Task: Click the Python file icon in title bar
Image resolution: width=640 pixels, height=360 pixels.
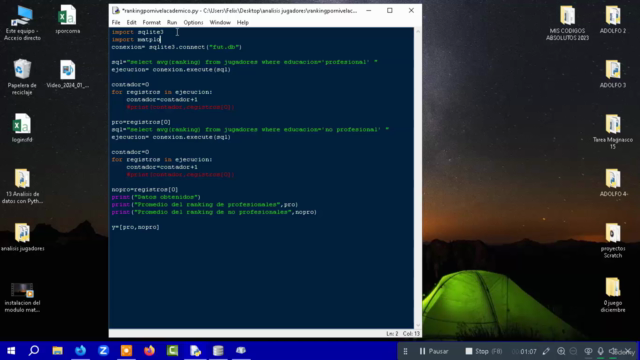Action: (x=116, y=11)
